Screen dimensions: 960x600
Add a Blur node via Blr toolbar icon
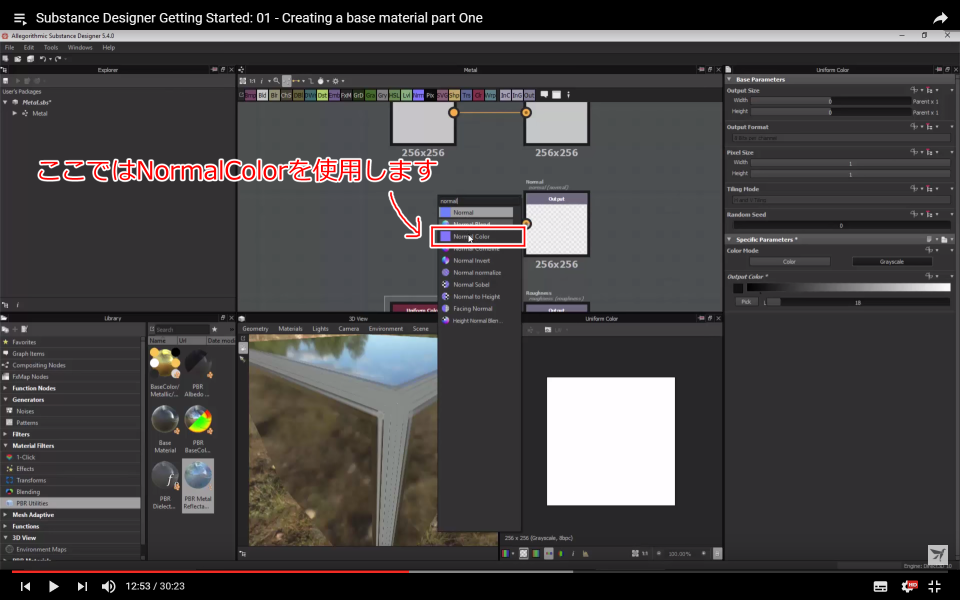(274, 96)
